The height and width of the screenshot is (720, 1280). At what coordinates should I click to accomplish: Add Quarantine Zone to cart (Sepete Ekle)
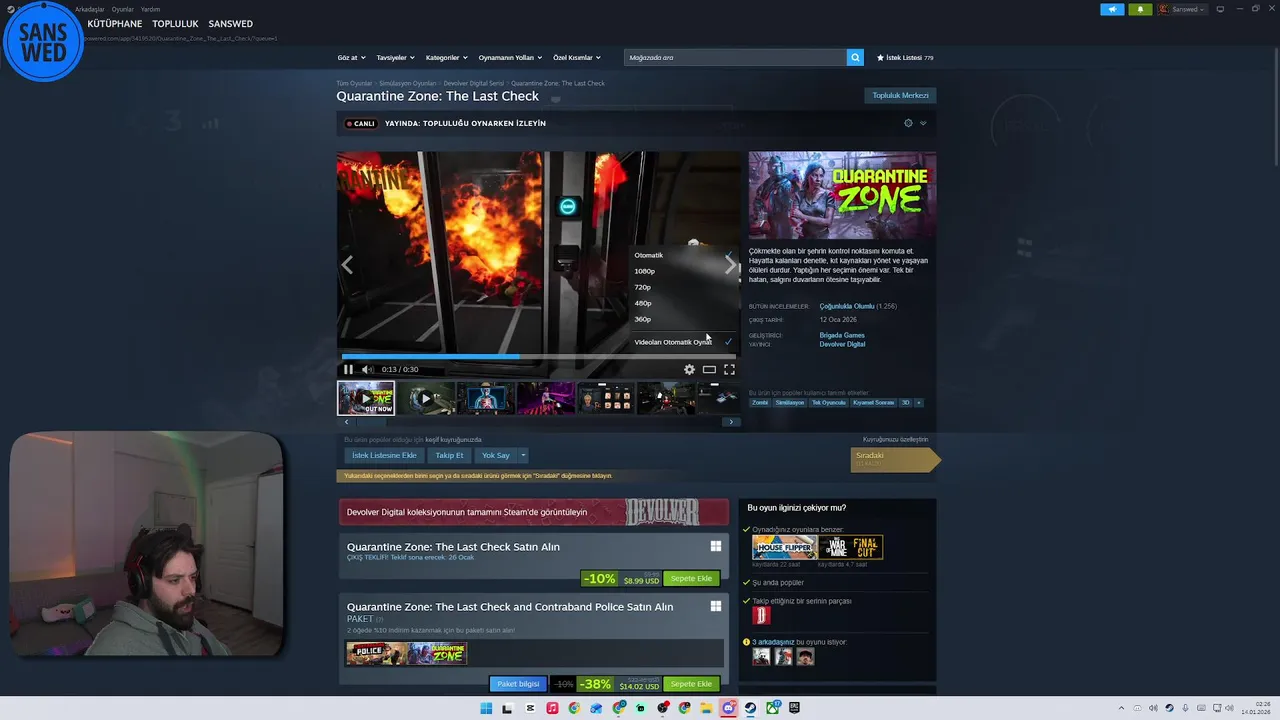(691, 578)
